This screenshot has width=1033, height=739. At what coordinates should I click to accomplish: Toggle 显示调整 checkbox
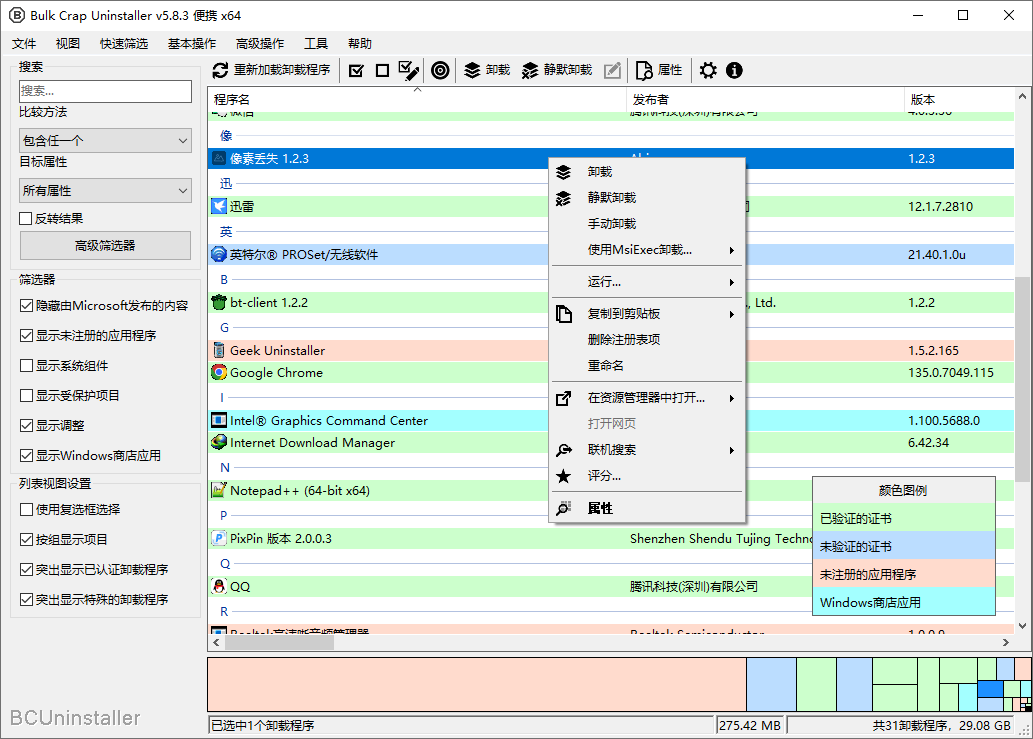(x=26, y=425)
